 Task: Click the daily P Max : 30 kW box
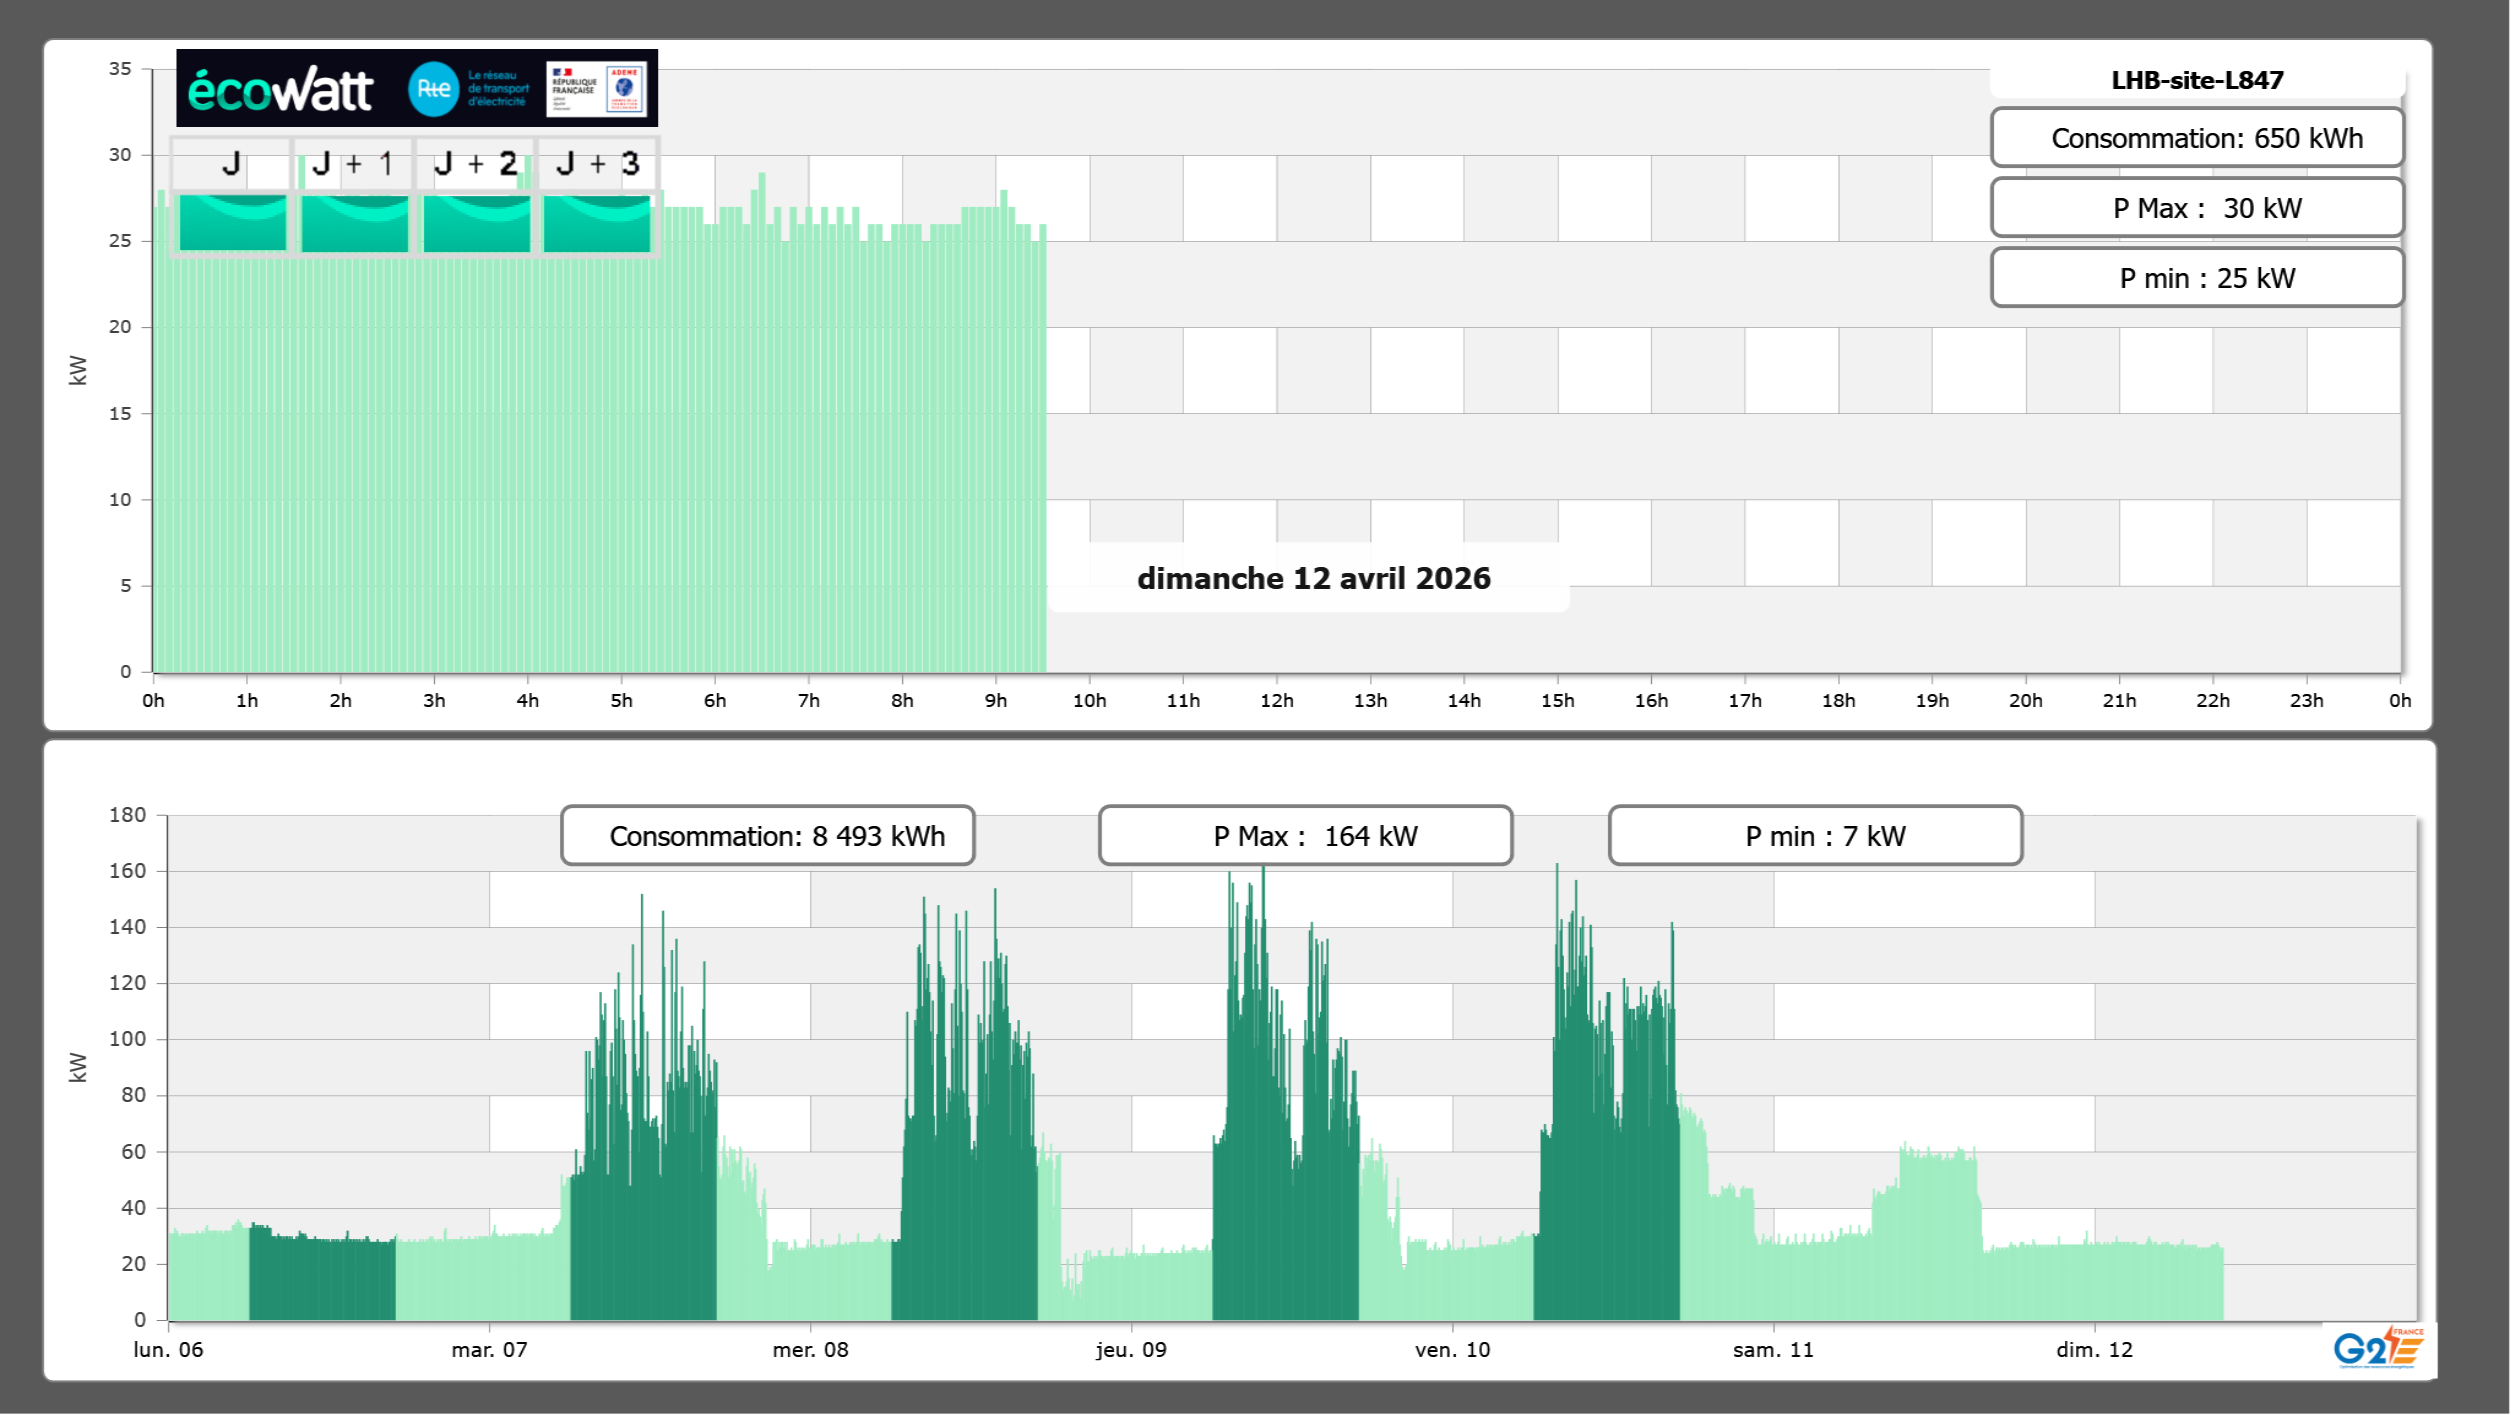pos(2196,208)
